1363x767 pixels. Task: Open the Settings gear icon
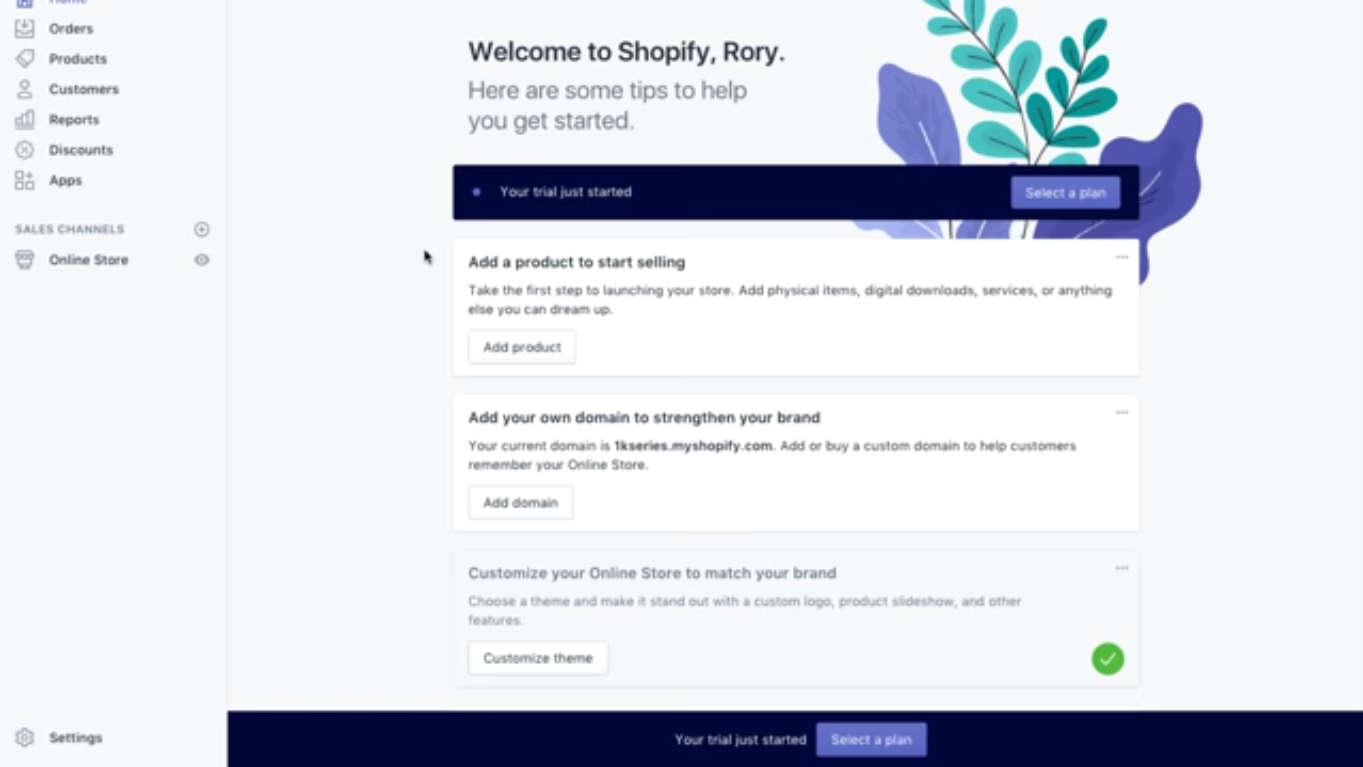tap(24, 738)
